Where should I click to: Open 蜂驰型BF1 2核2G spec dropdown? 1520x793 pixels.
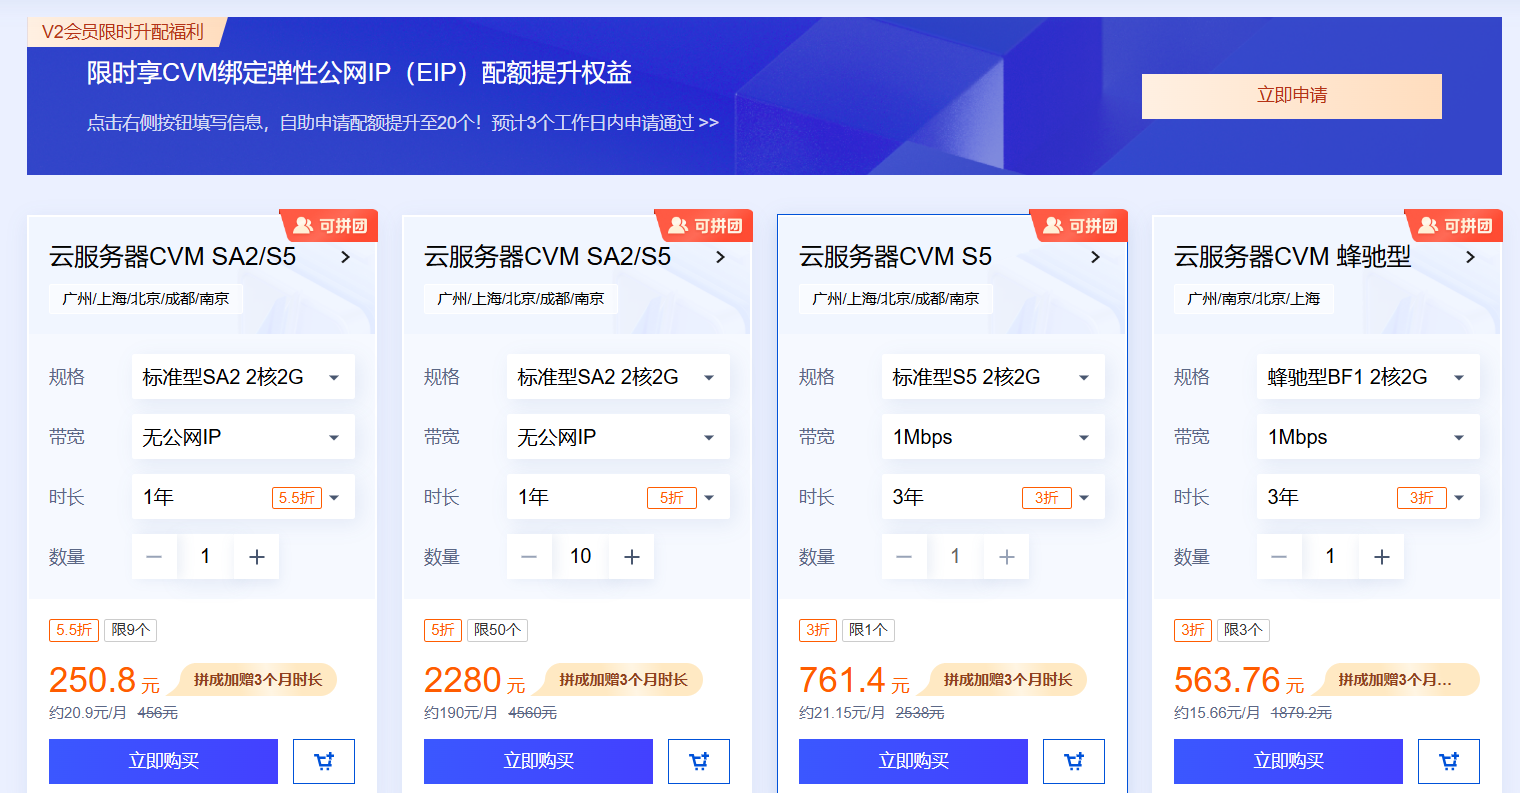pyautogui.click(x=1368, y=377)
